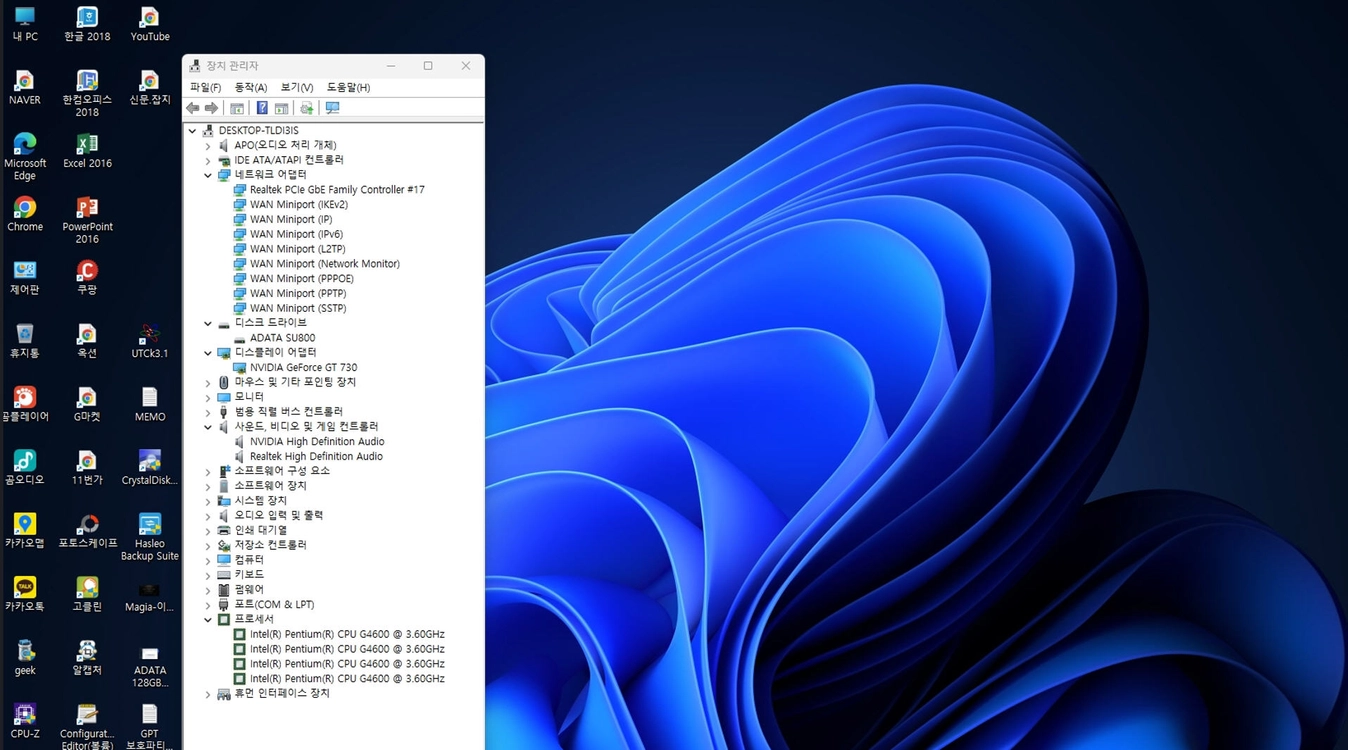Select Realtek PCIe GbE Family Controller #17
Viewport: 1348px width, 750px height.
click(337, 189)
